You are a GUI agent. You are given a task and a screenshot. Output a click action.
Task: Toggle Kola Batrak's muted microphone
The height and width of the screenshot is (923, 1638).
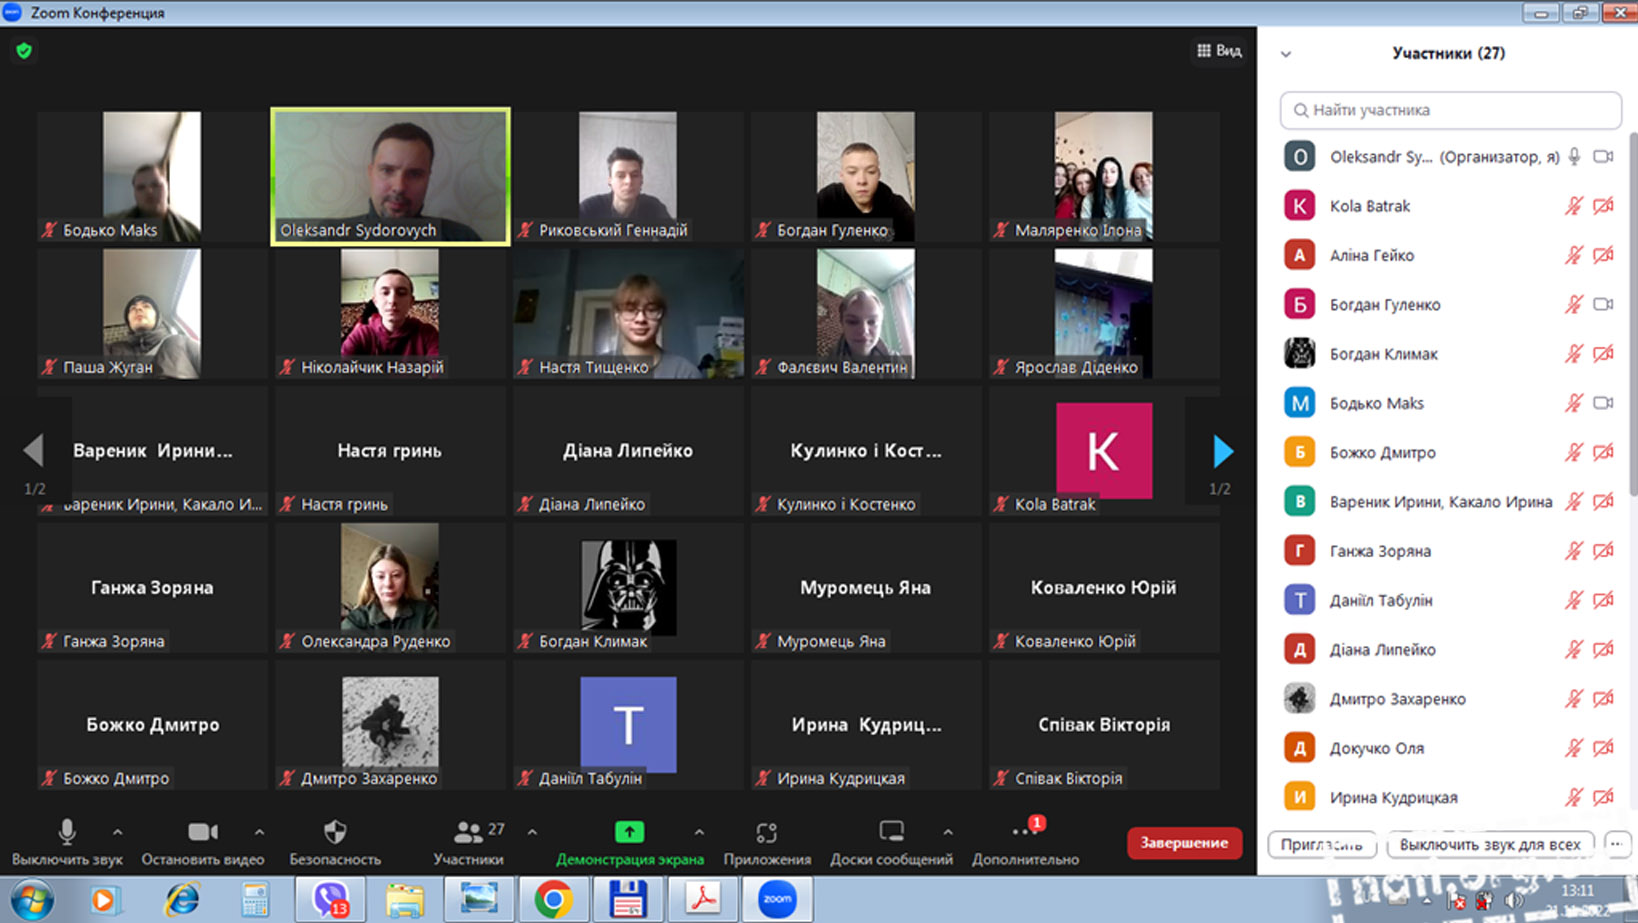coord(1573,206)
